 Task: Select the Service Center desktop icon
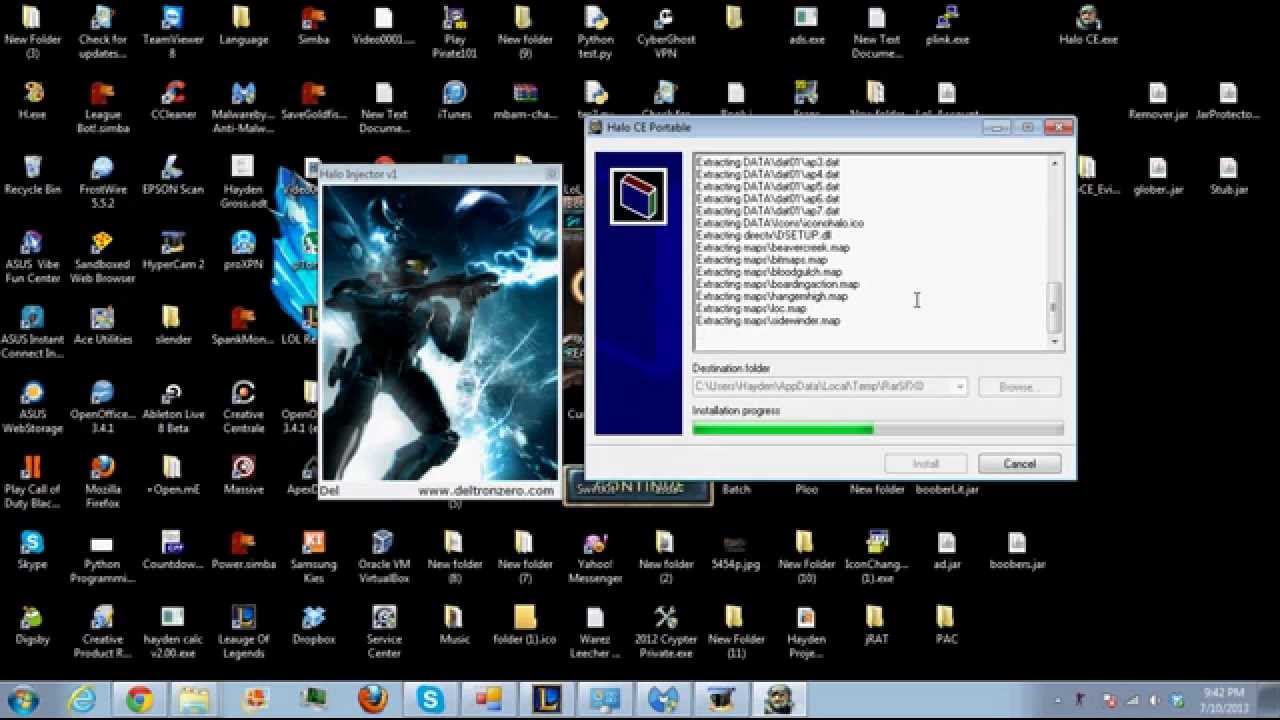click(384, 632)
